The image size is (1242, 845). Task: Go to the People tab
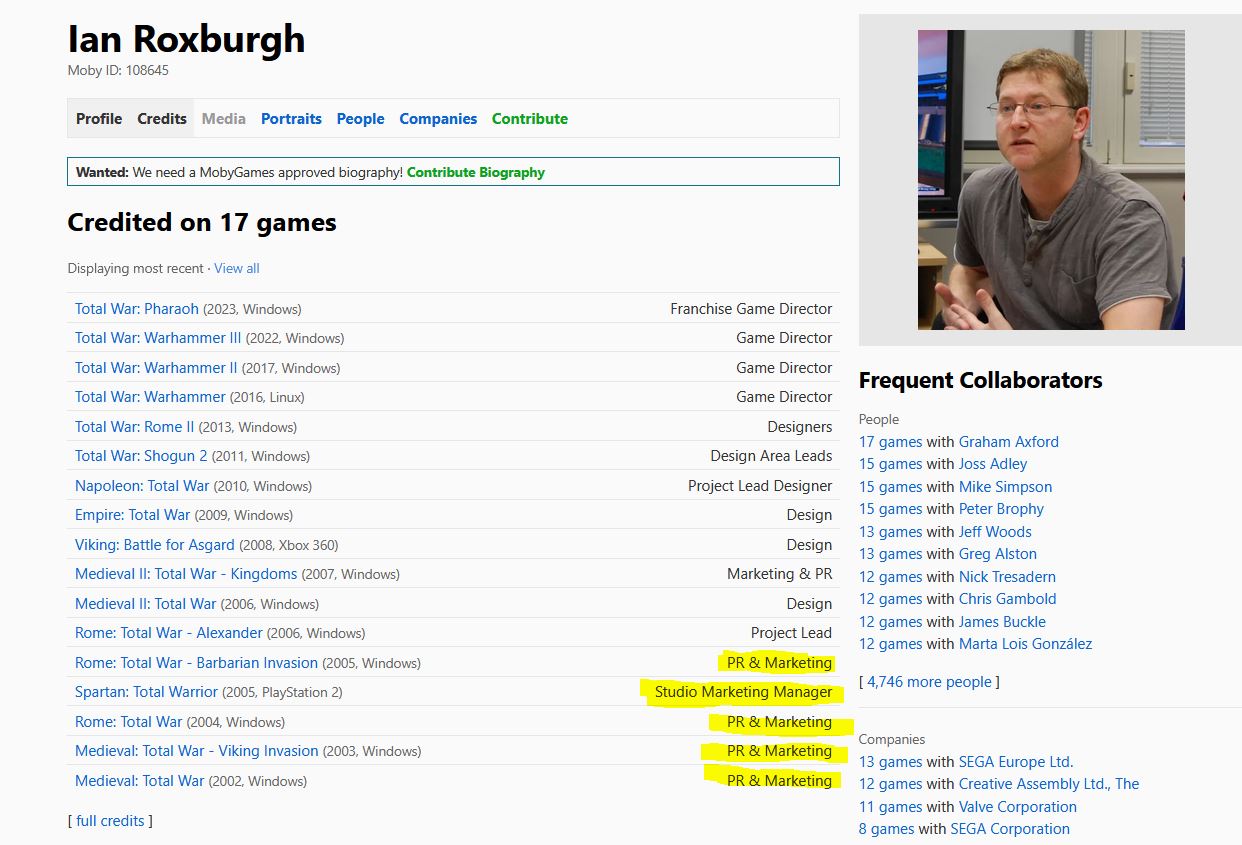coord(360,118)
